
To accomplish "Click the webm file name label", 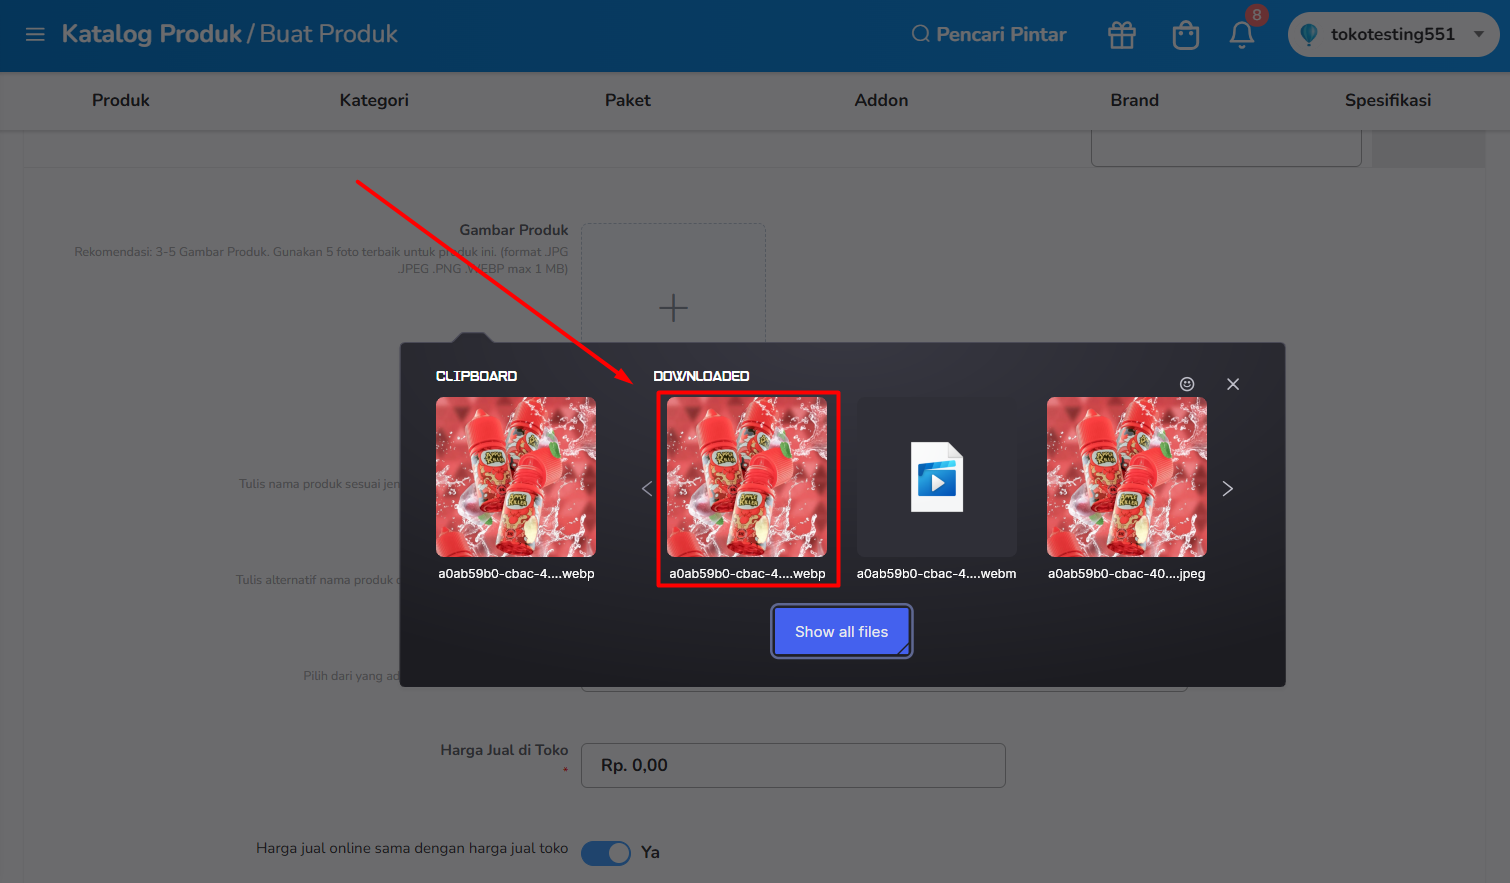I will tap(937, 574).
